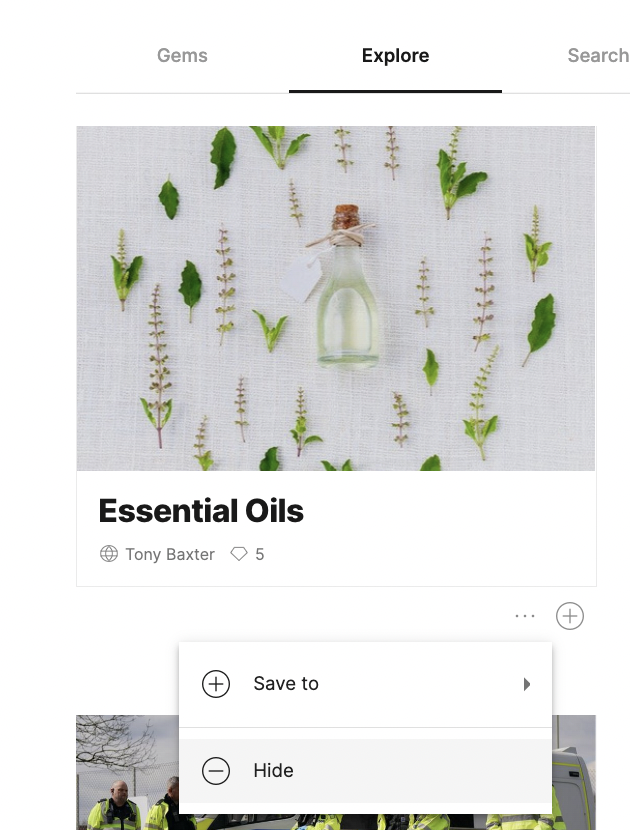Click the like count number 5
This screenshot has width=630, height=830.
[x=259, y=554]
